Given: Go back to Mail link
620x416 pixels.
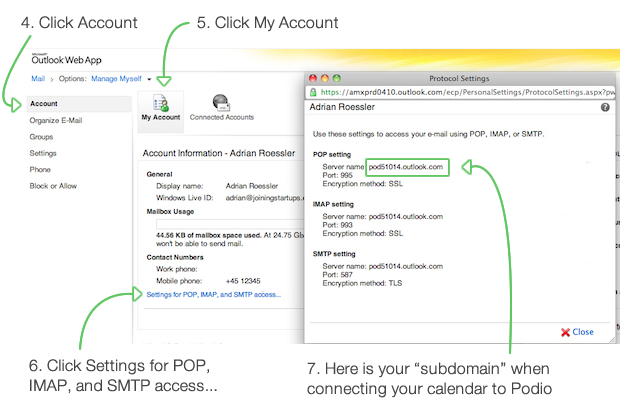Looking at the screenshot, I should pyautogui.click(x=38, y=79).
